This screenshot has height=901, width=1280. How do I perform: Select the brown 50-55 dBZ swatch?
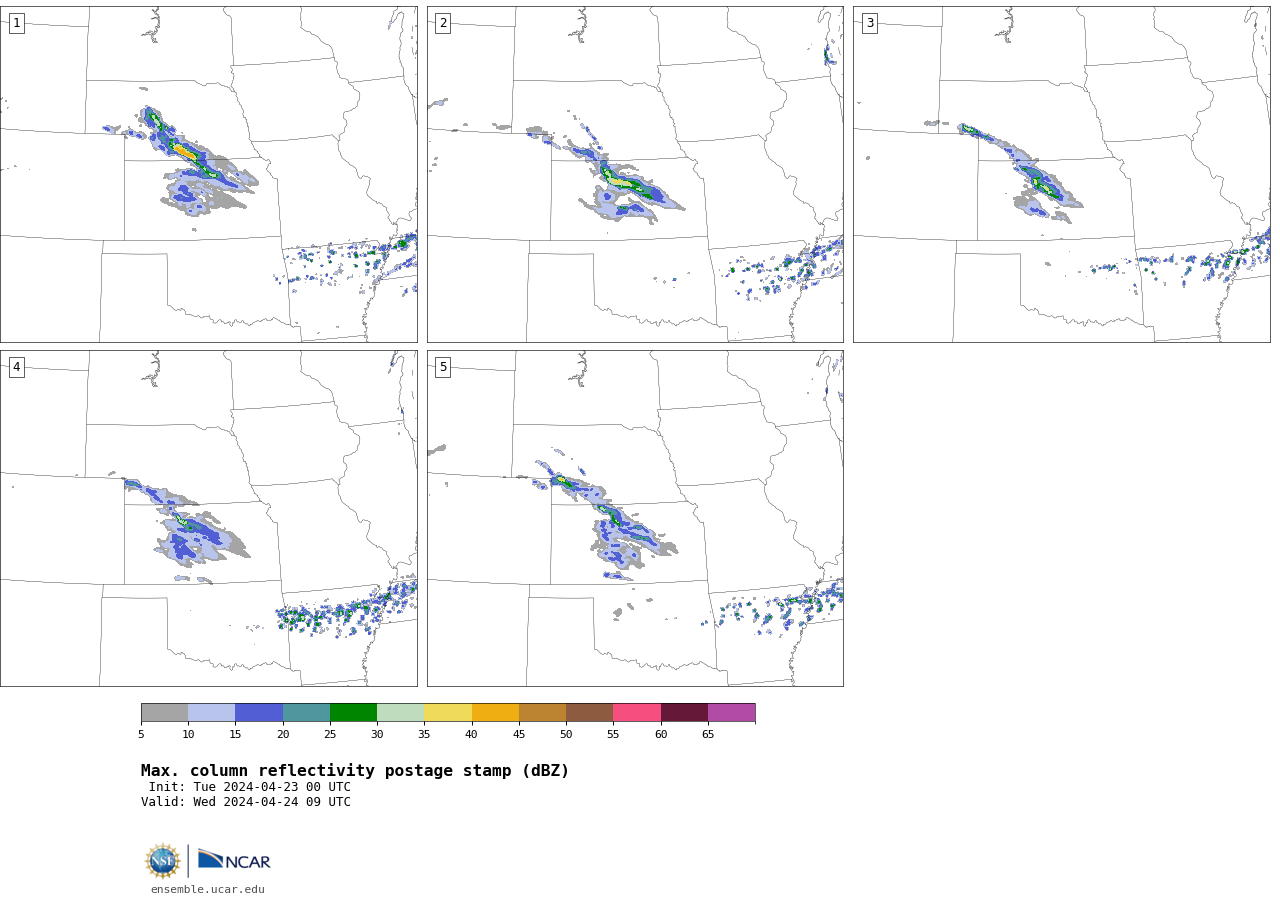coord(590,713)
